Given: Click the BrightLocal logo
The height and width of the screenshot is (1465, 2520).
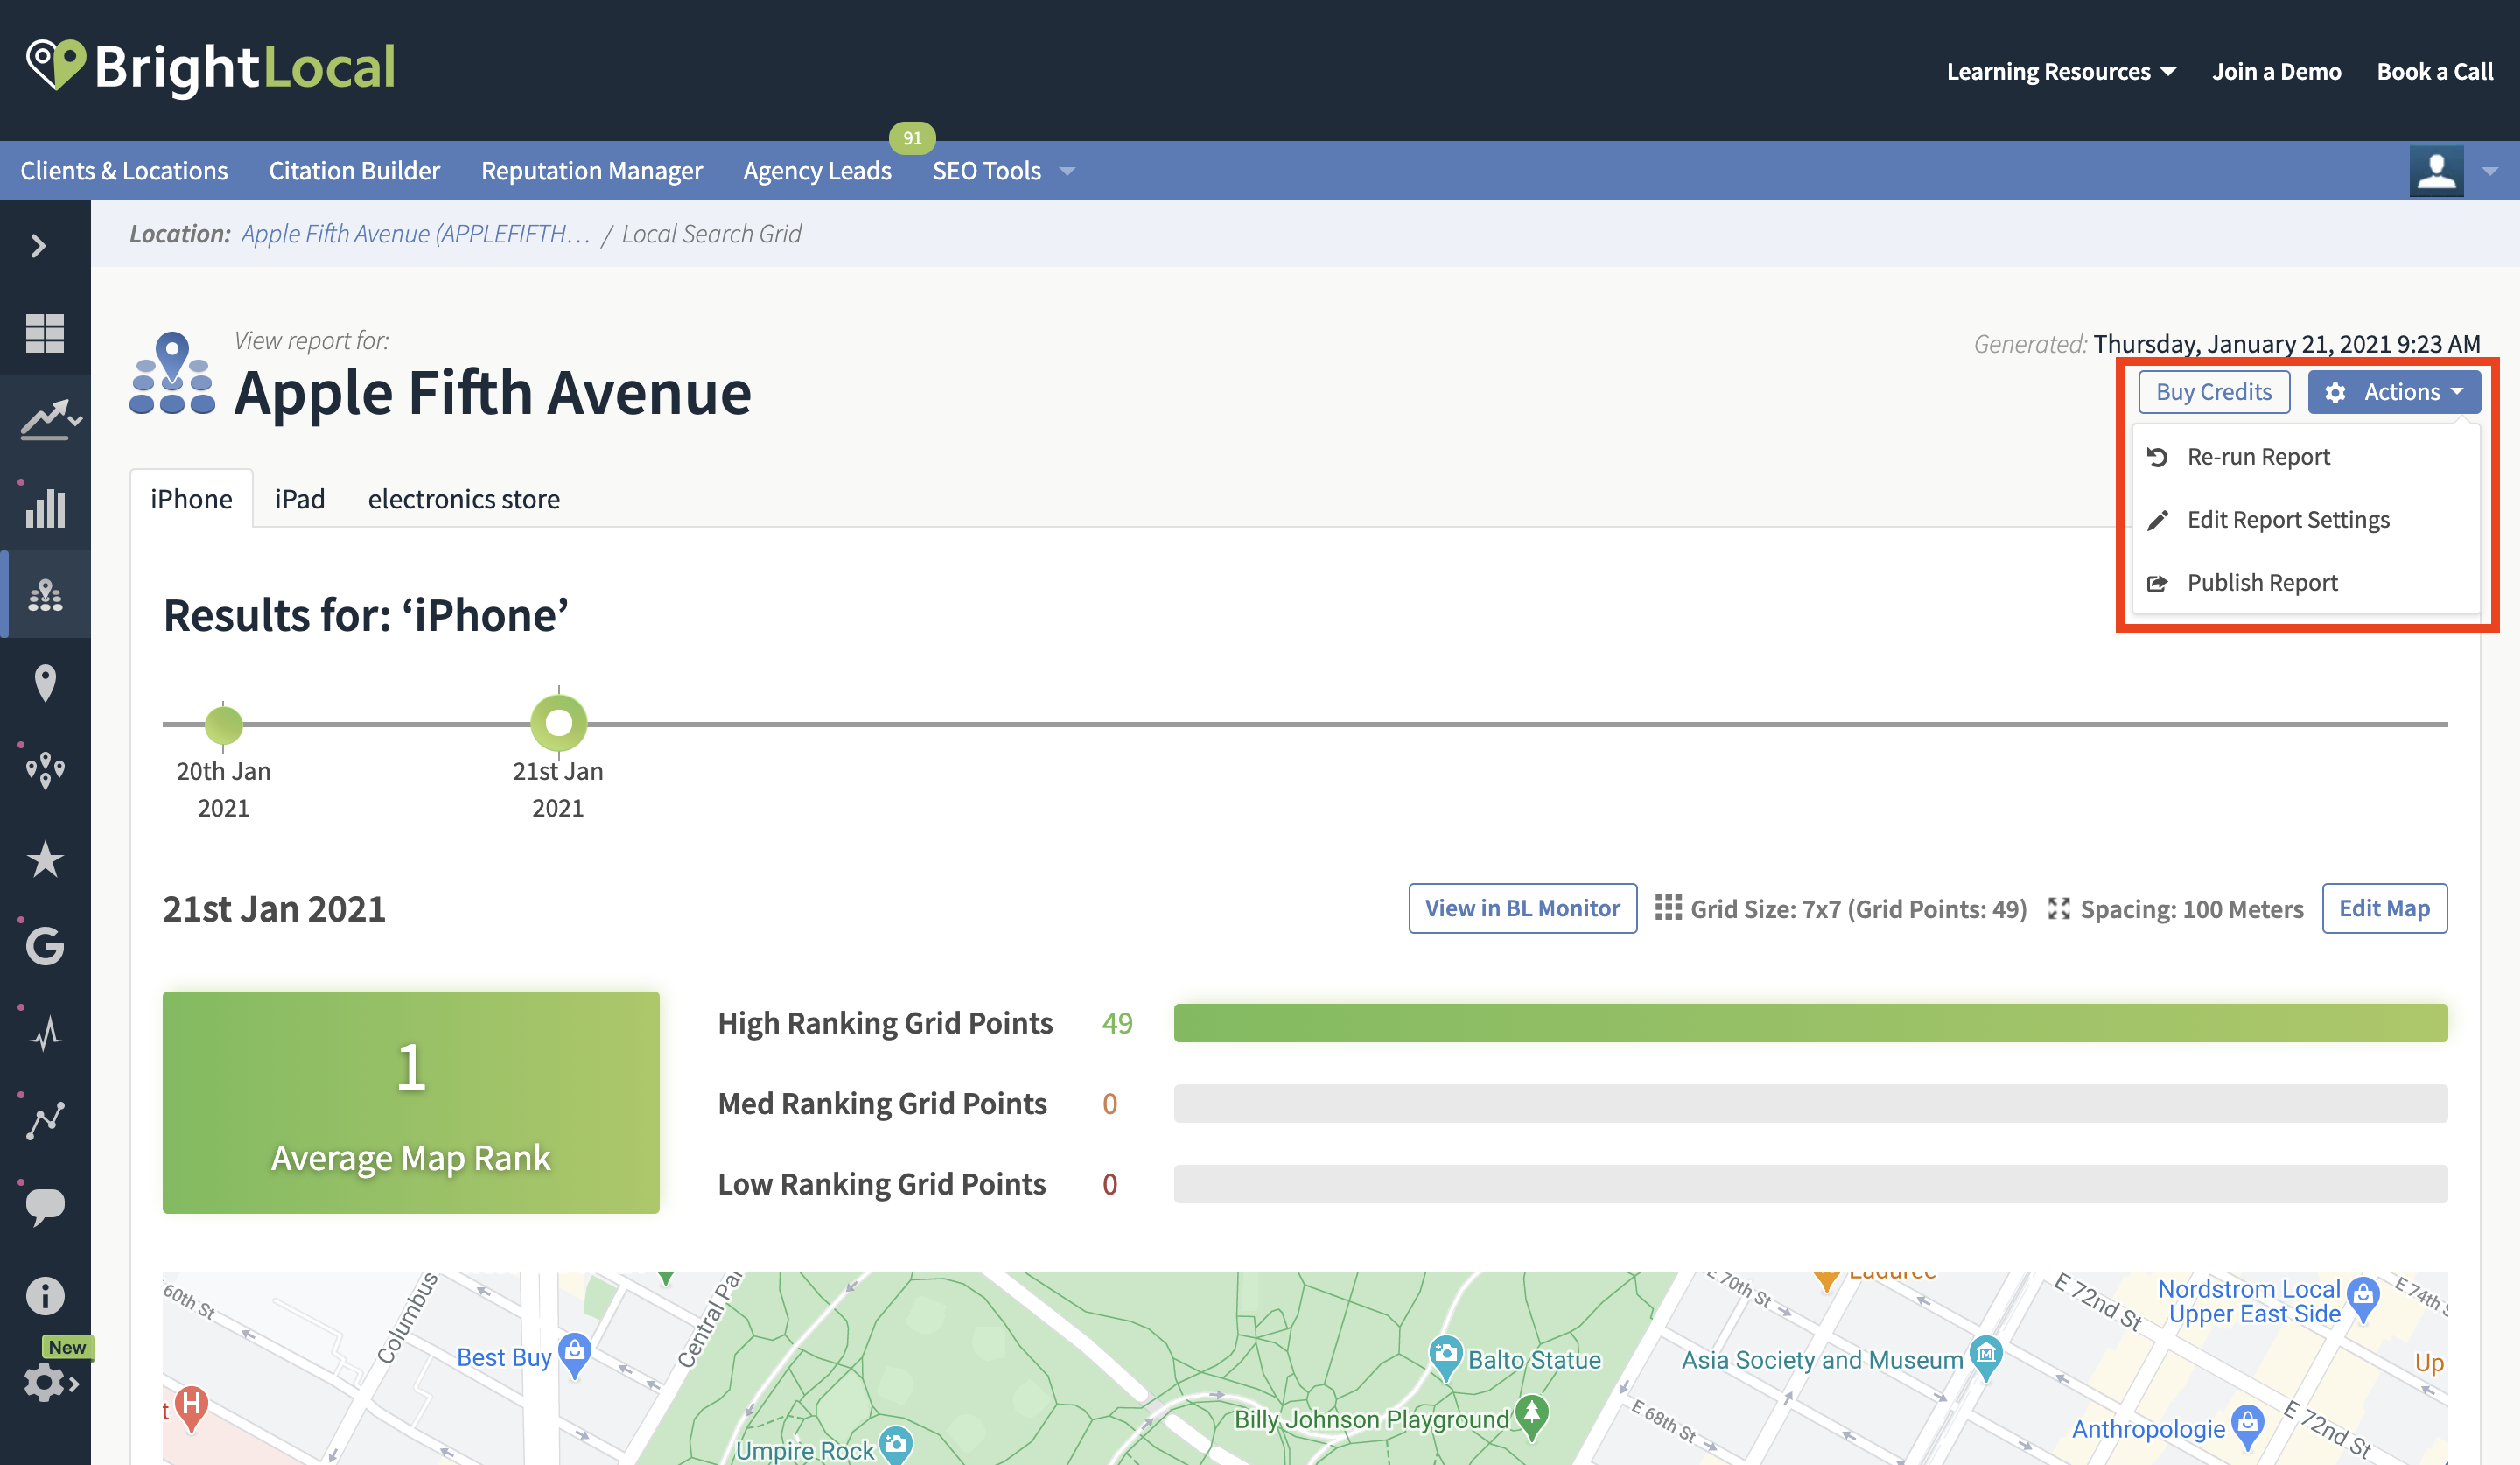Looking at the screenshot, I should [211, 67].
